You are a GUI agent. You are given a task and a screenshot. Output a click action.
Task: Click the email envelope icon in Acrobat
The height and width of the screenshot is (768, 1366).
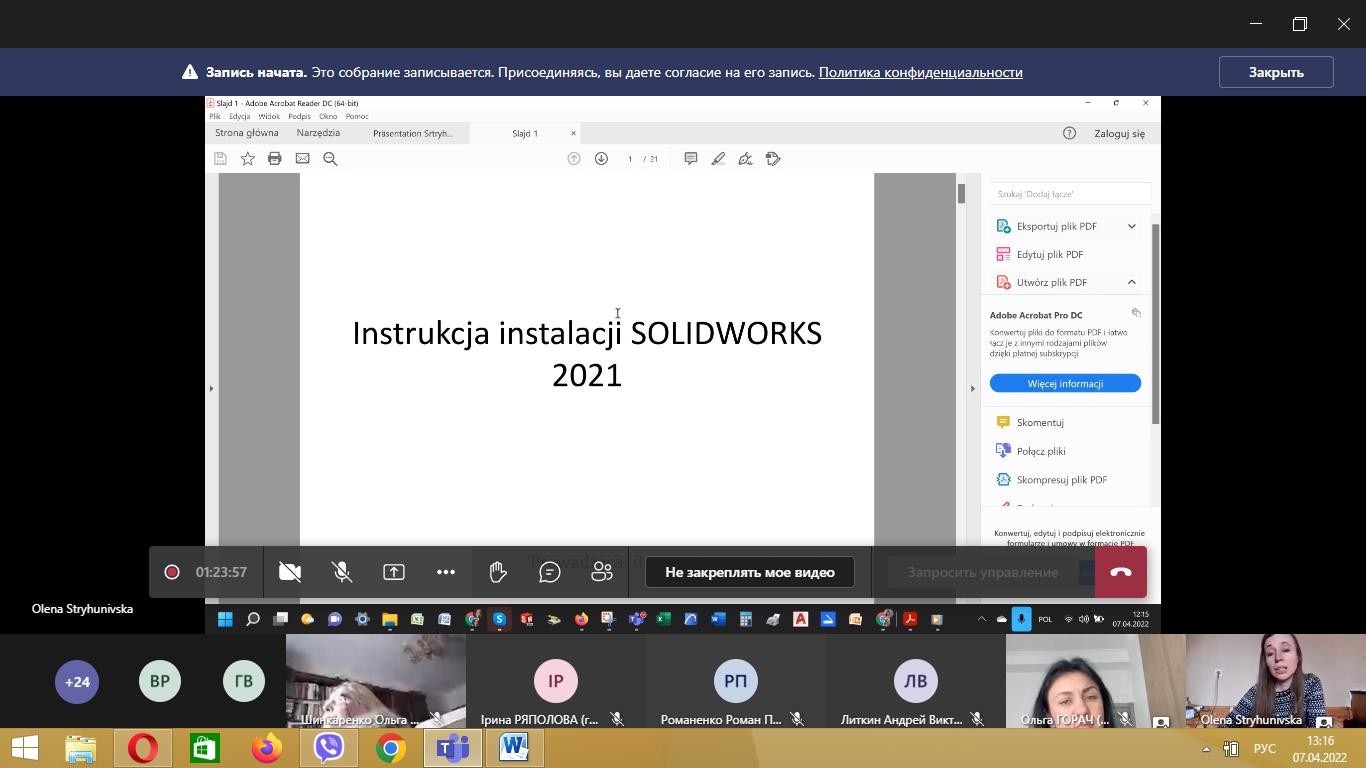302,158
